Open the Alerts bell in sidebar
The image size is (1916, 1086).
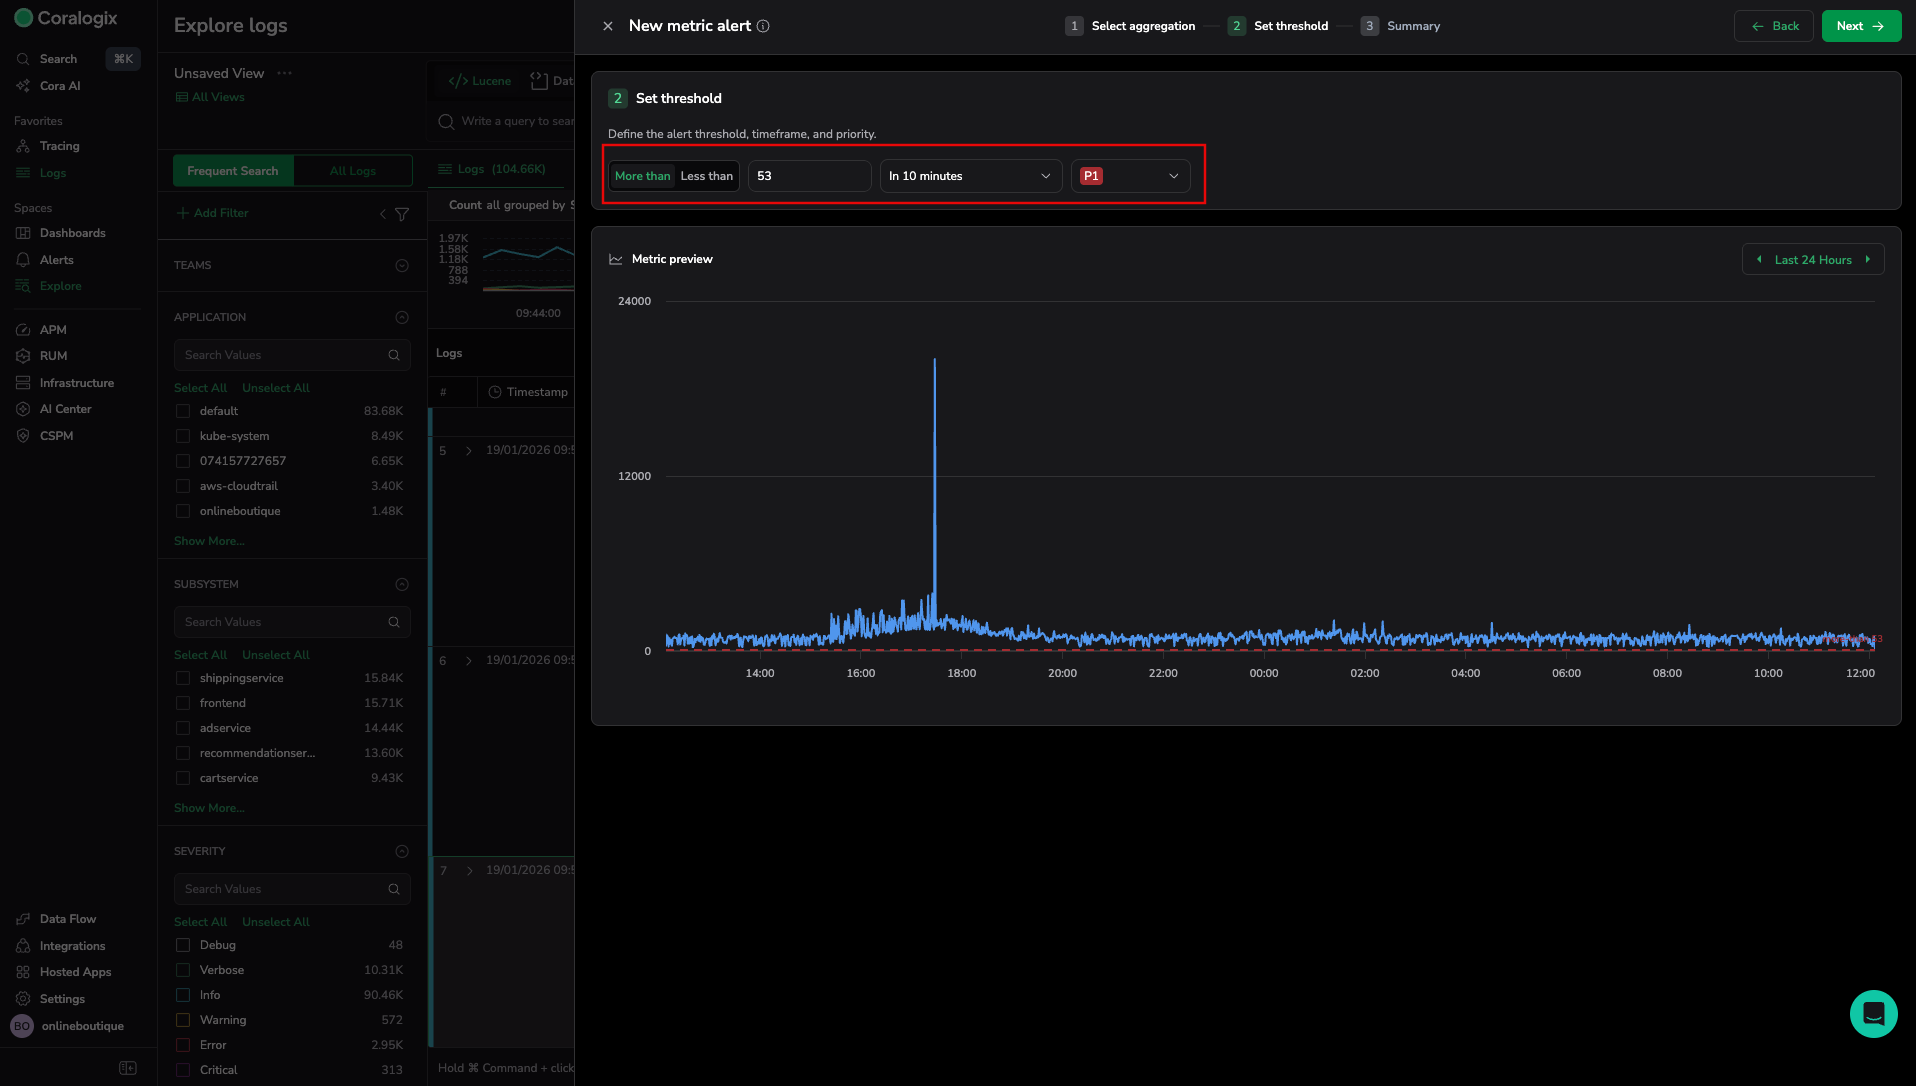(x=23, y=260)
